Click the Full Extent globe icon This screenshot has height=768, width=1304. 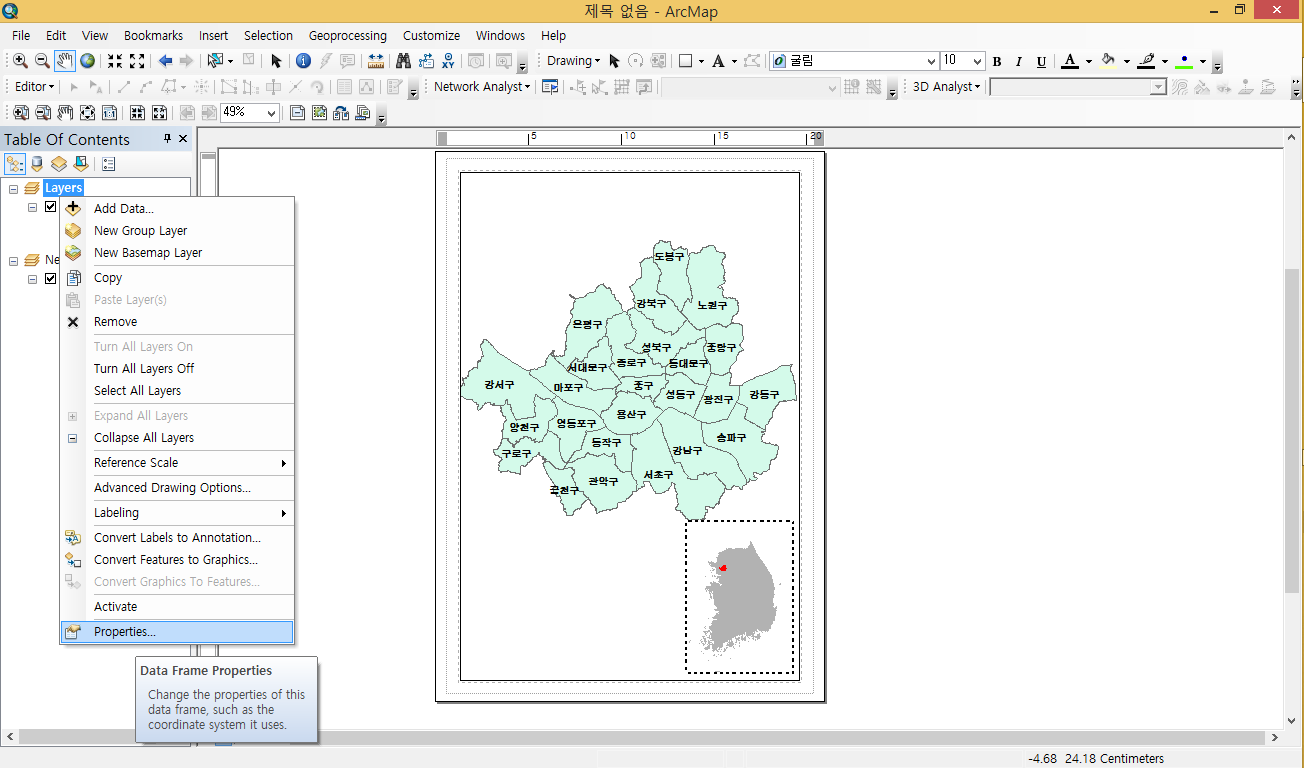pyautogui.click(x=88, y=61)
